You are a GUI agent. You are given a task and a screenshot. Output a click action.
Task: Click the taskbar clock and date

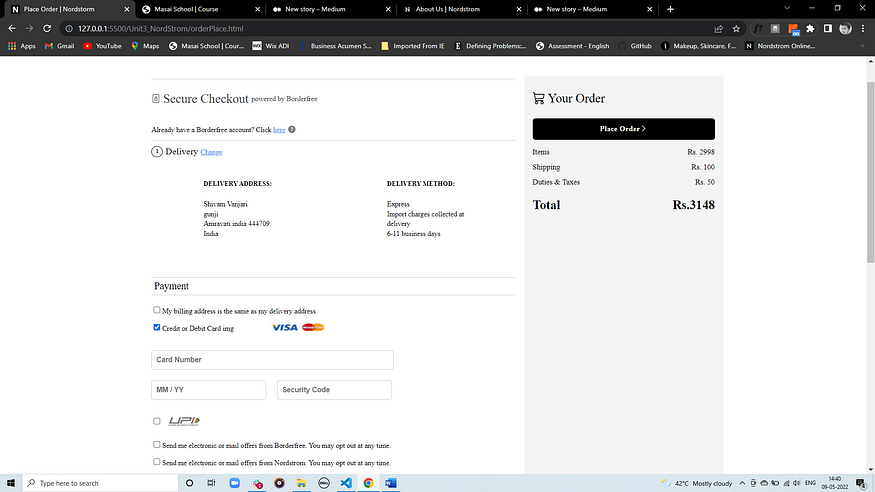pos(834,483)
